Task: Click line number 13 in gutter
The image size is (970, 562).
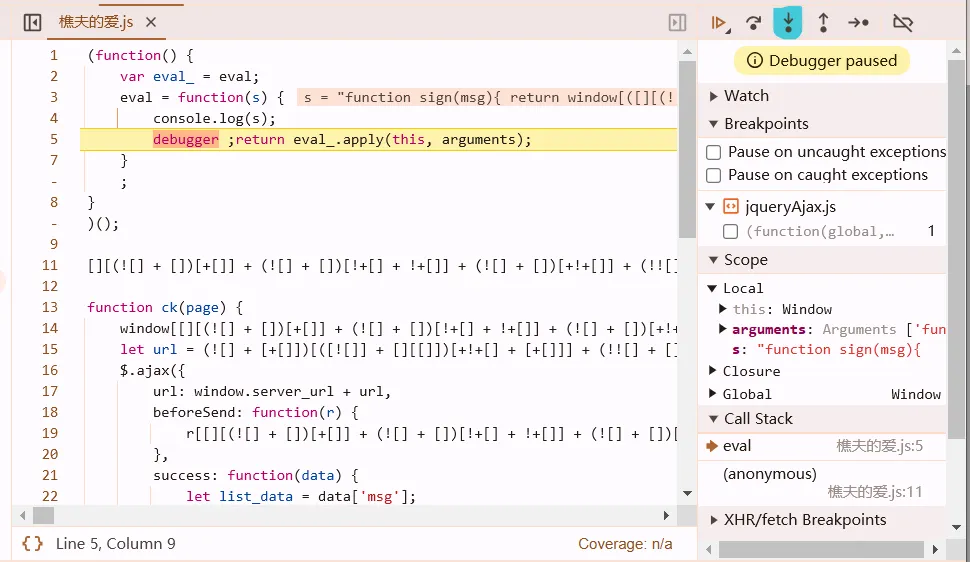Action: point(50,308)
